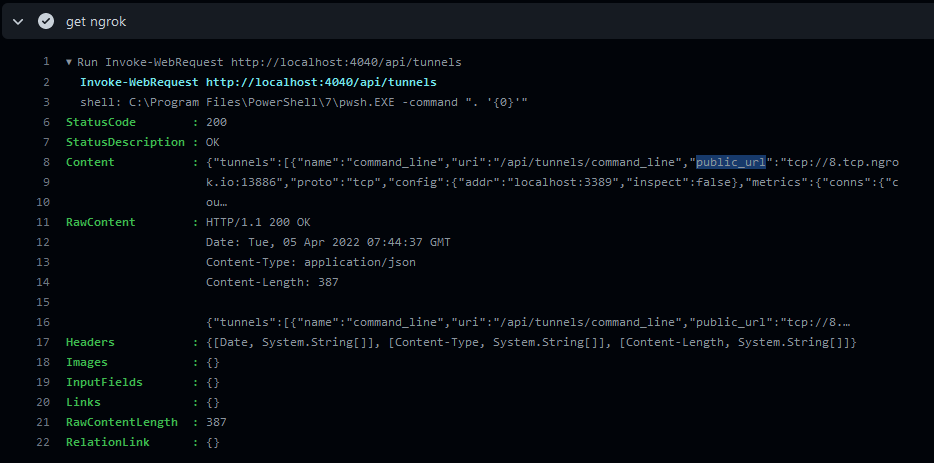Open the localhost:4040 URL on line 1

tap(334, 62)
